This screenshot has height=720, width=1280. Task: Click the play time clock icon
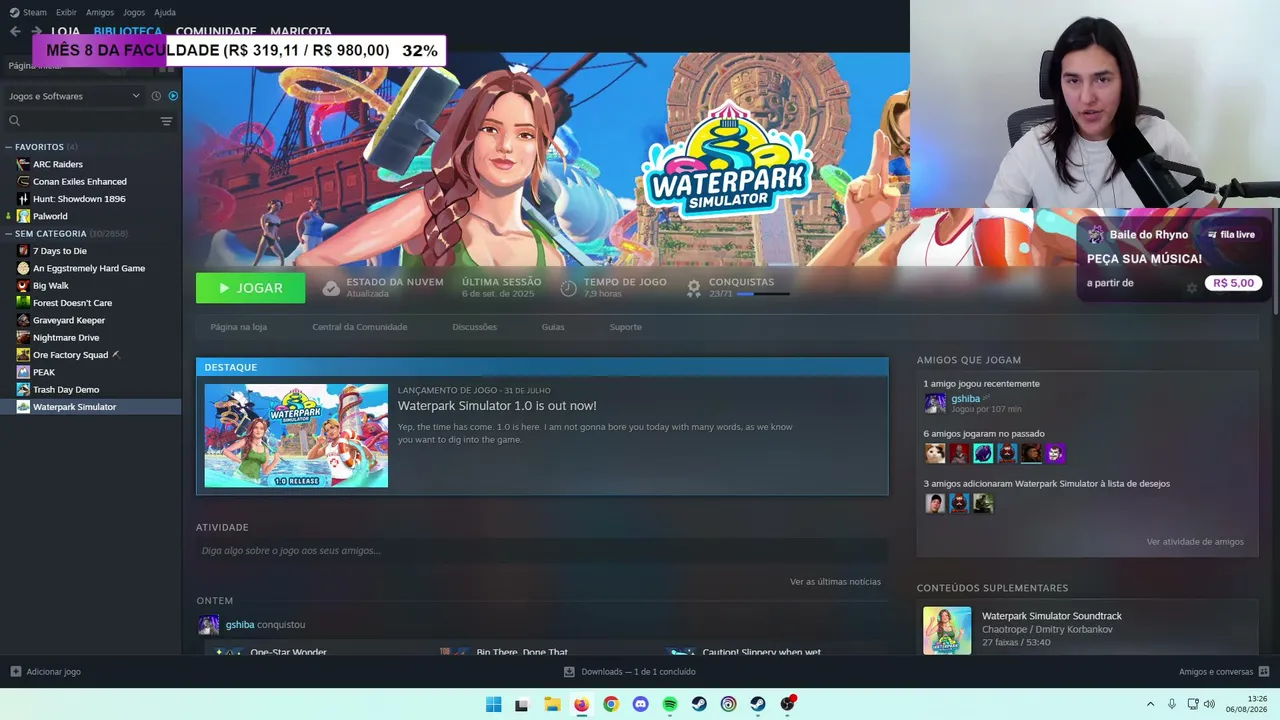coord(568,288)
